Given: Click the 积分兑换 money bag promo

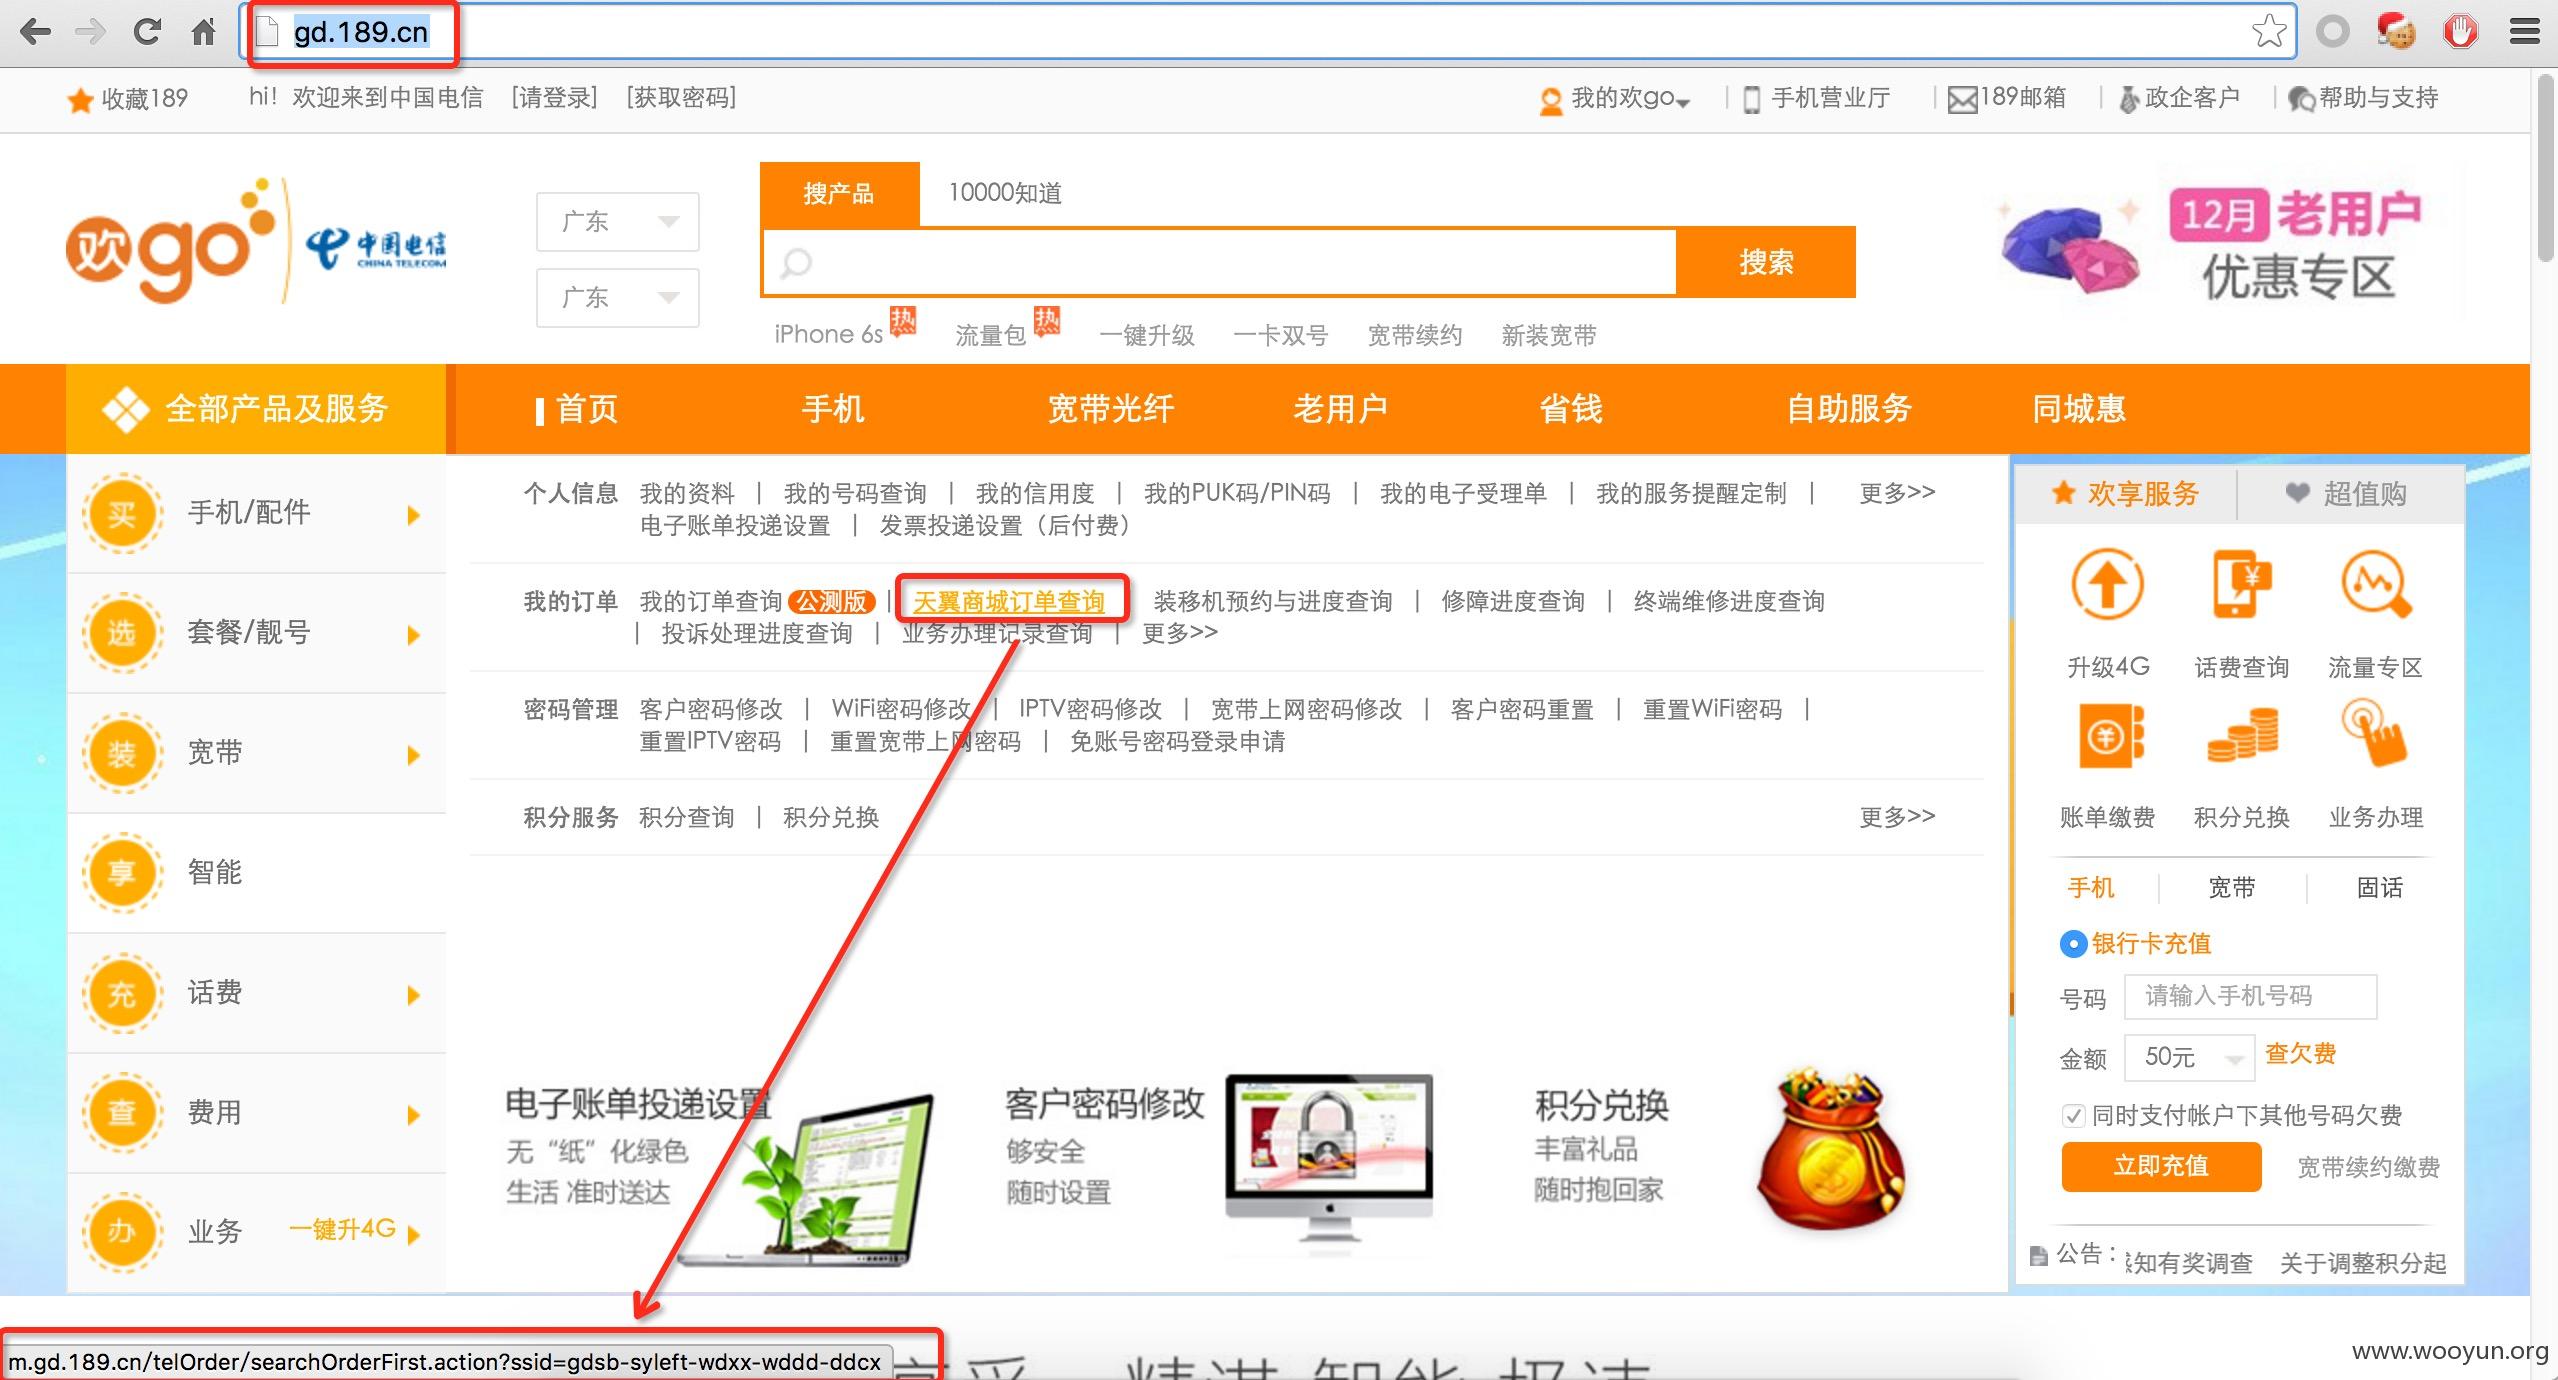Looking at the screenshot, I should (x=1831, y=1149).
